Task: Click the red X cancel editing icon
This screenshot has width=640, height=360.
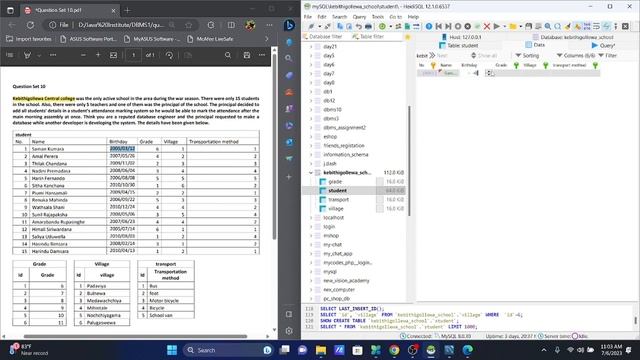Action: click(x=487, y=26)
